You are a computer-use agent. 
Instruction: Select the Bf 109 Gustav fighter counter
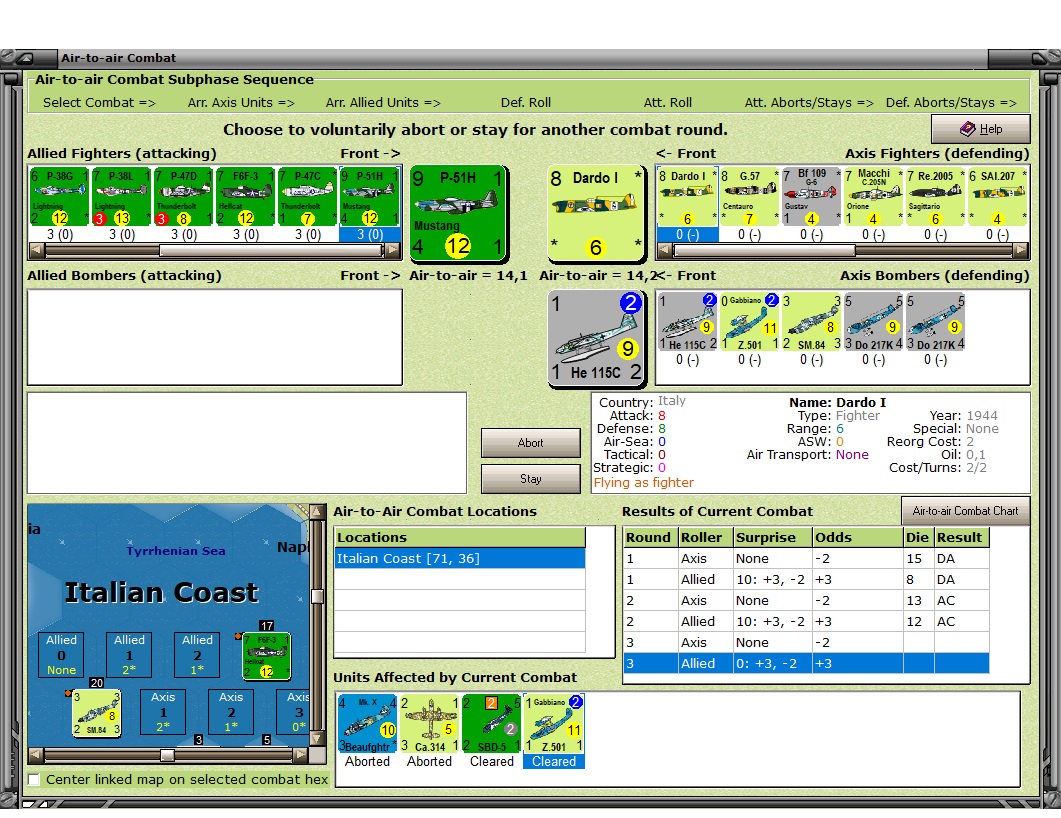point(811,197)
